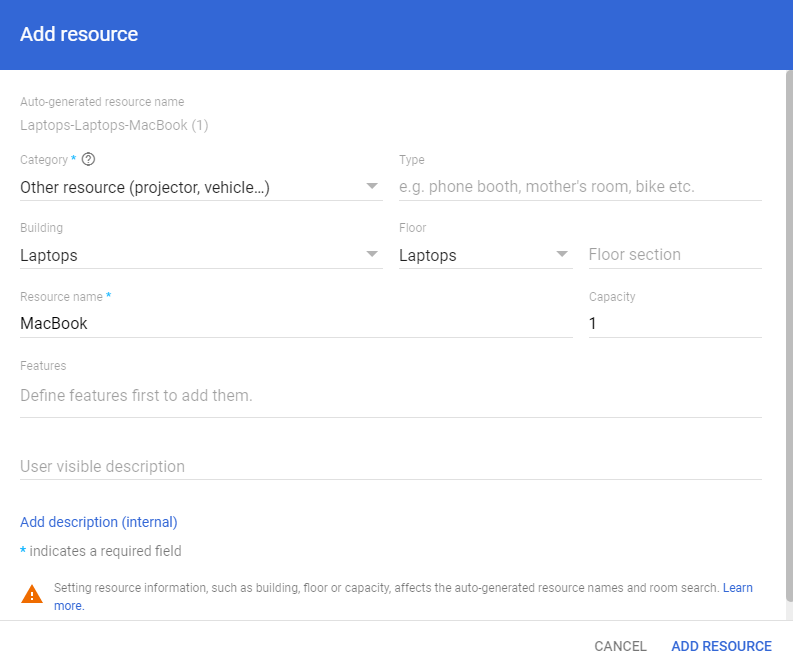
Task: Click the orange warning triangle icon
Action: click(x=32, y=594)
